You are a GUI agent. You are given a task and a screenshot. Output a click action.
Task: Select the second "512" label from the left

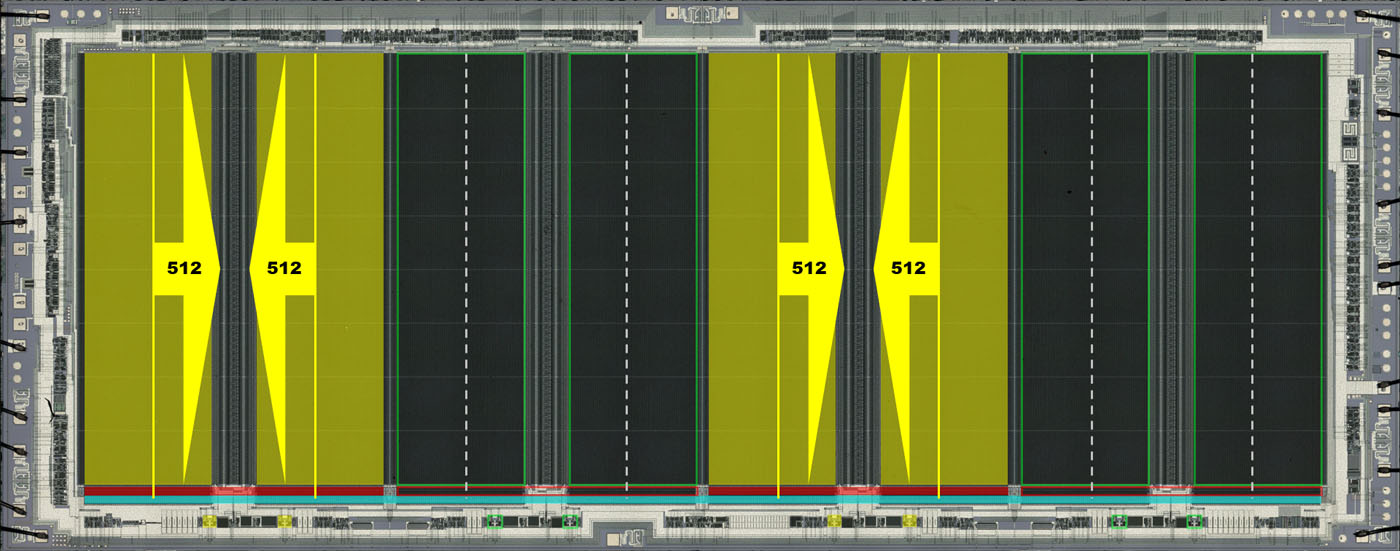tap(284, 268)
